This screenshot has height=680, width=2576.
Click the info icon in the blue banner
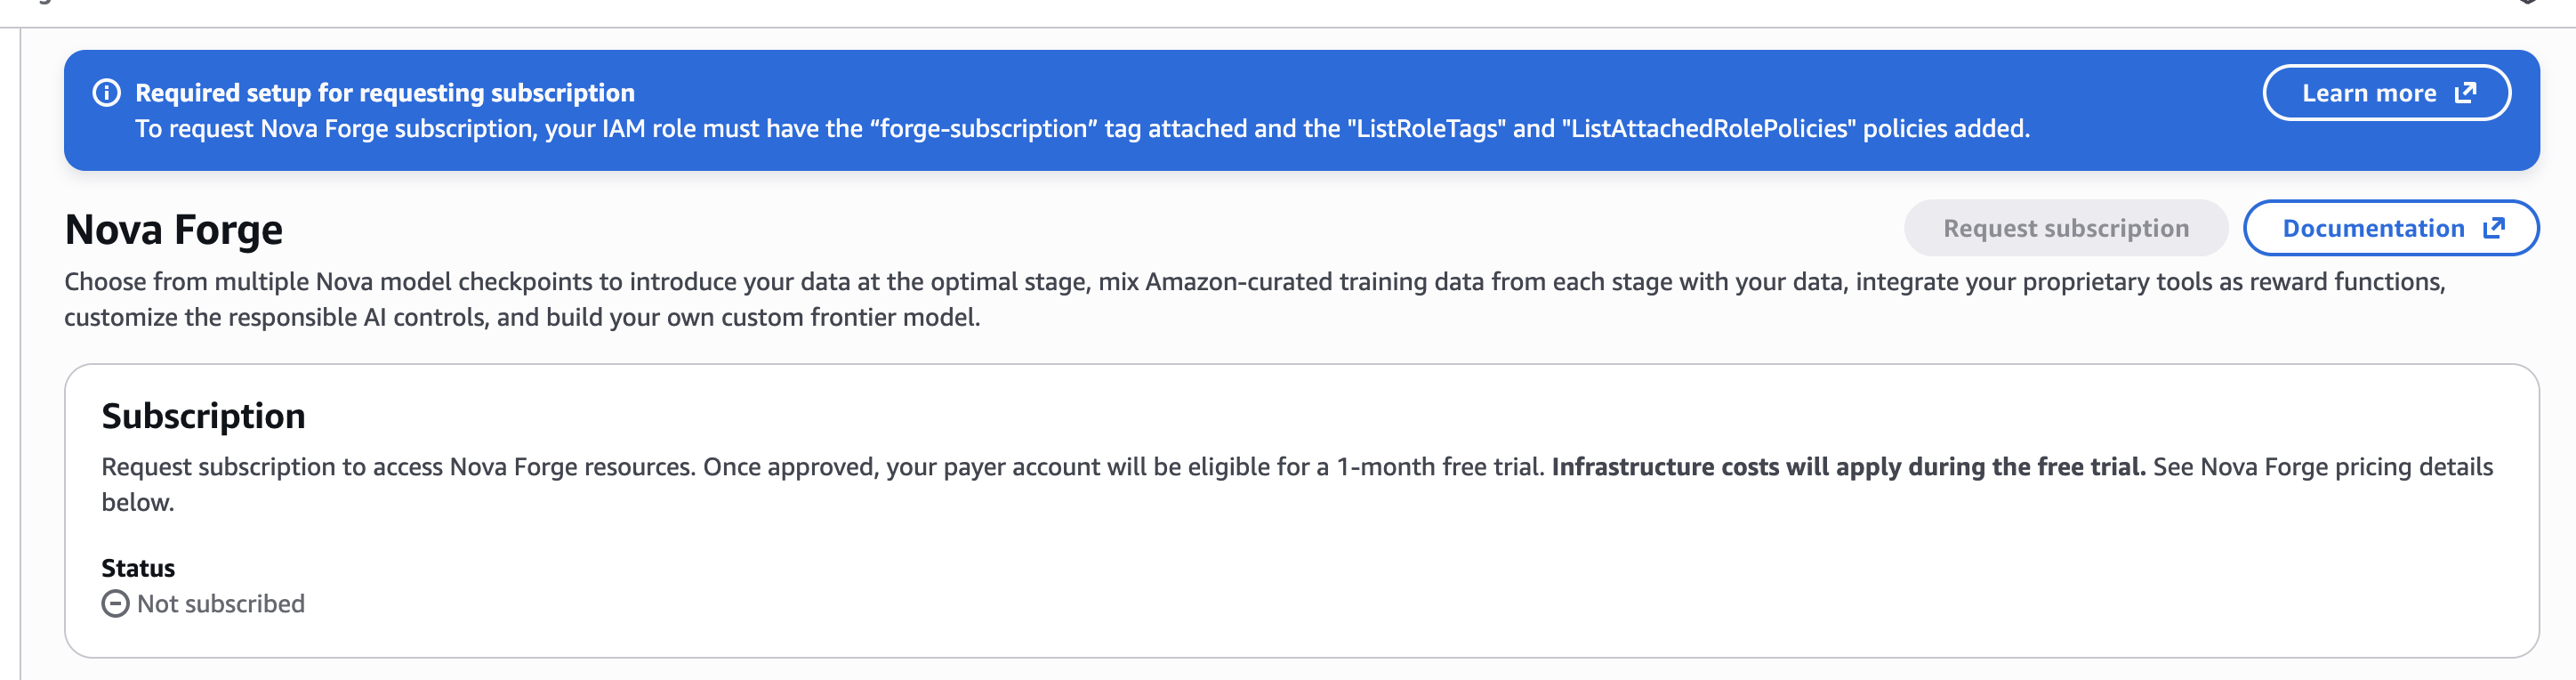pyautogui.click(x=107, y=93)
